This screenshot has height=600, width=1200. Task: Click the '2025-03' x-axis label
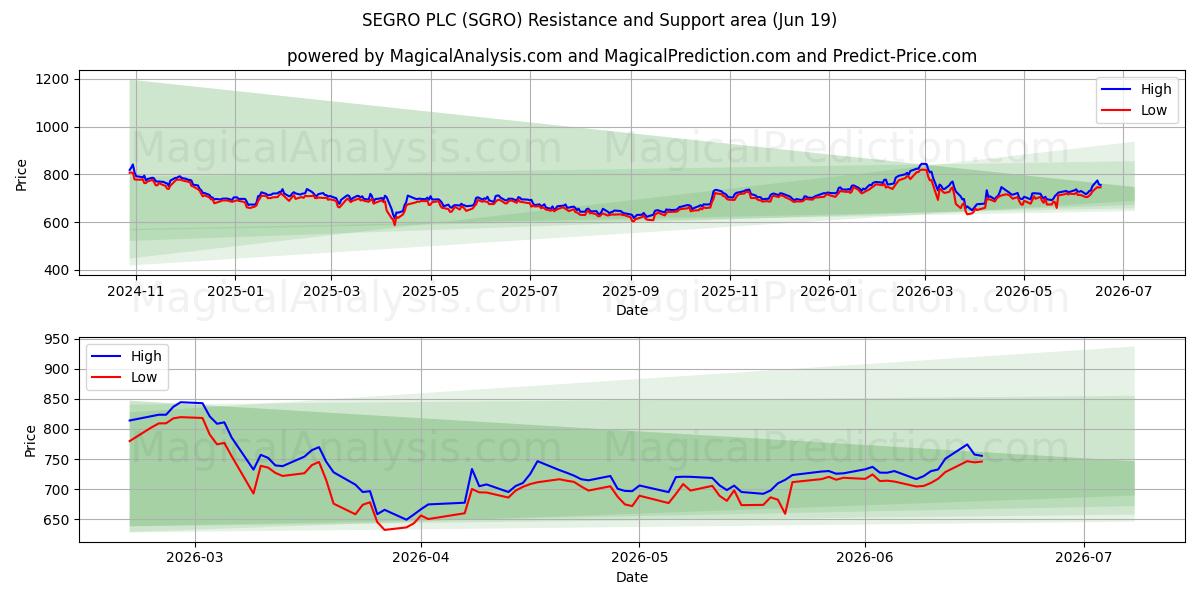[331, 291]
